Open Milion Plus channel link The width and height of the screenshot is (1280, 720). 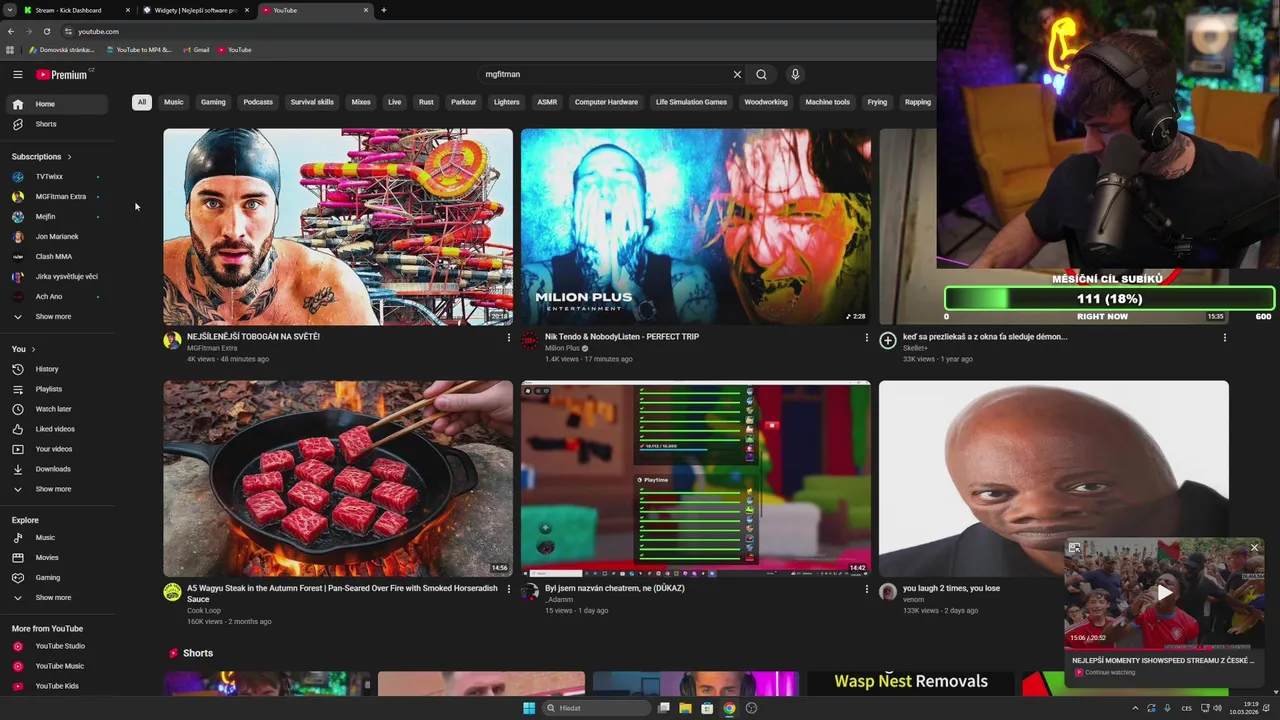563,348
